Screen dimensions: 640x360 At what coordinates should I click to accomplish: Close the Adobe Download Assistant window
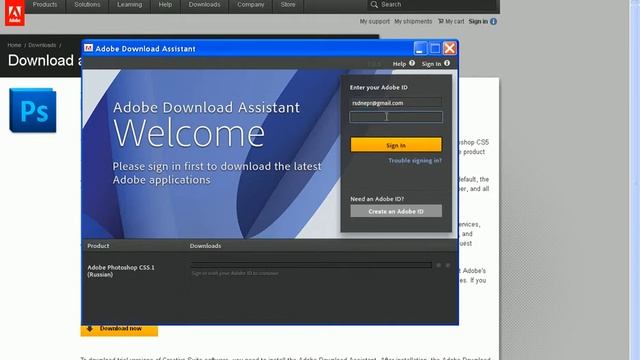coord(450,48)
